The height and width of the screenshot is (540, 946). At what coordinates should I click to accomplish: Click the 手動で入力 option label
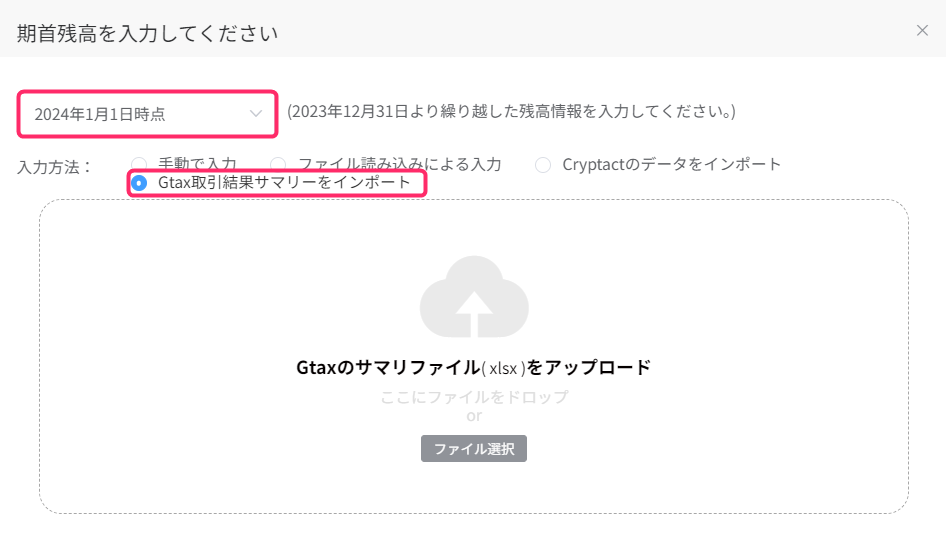point(197,164)
